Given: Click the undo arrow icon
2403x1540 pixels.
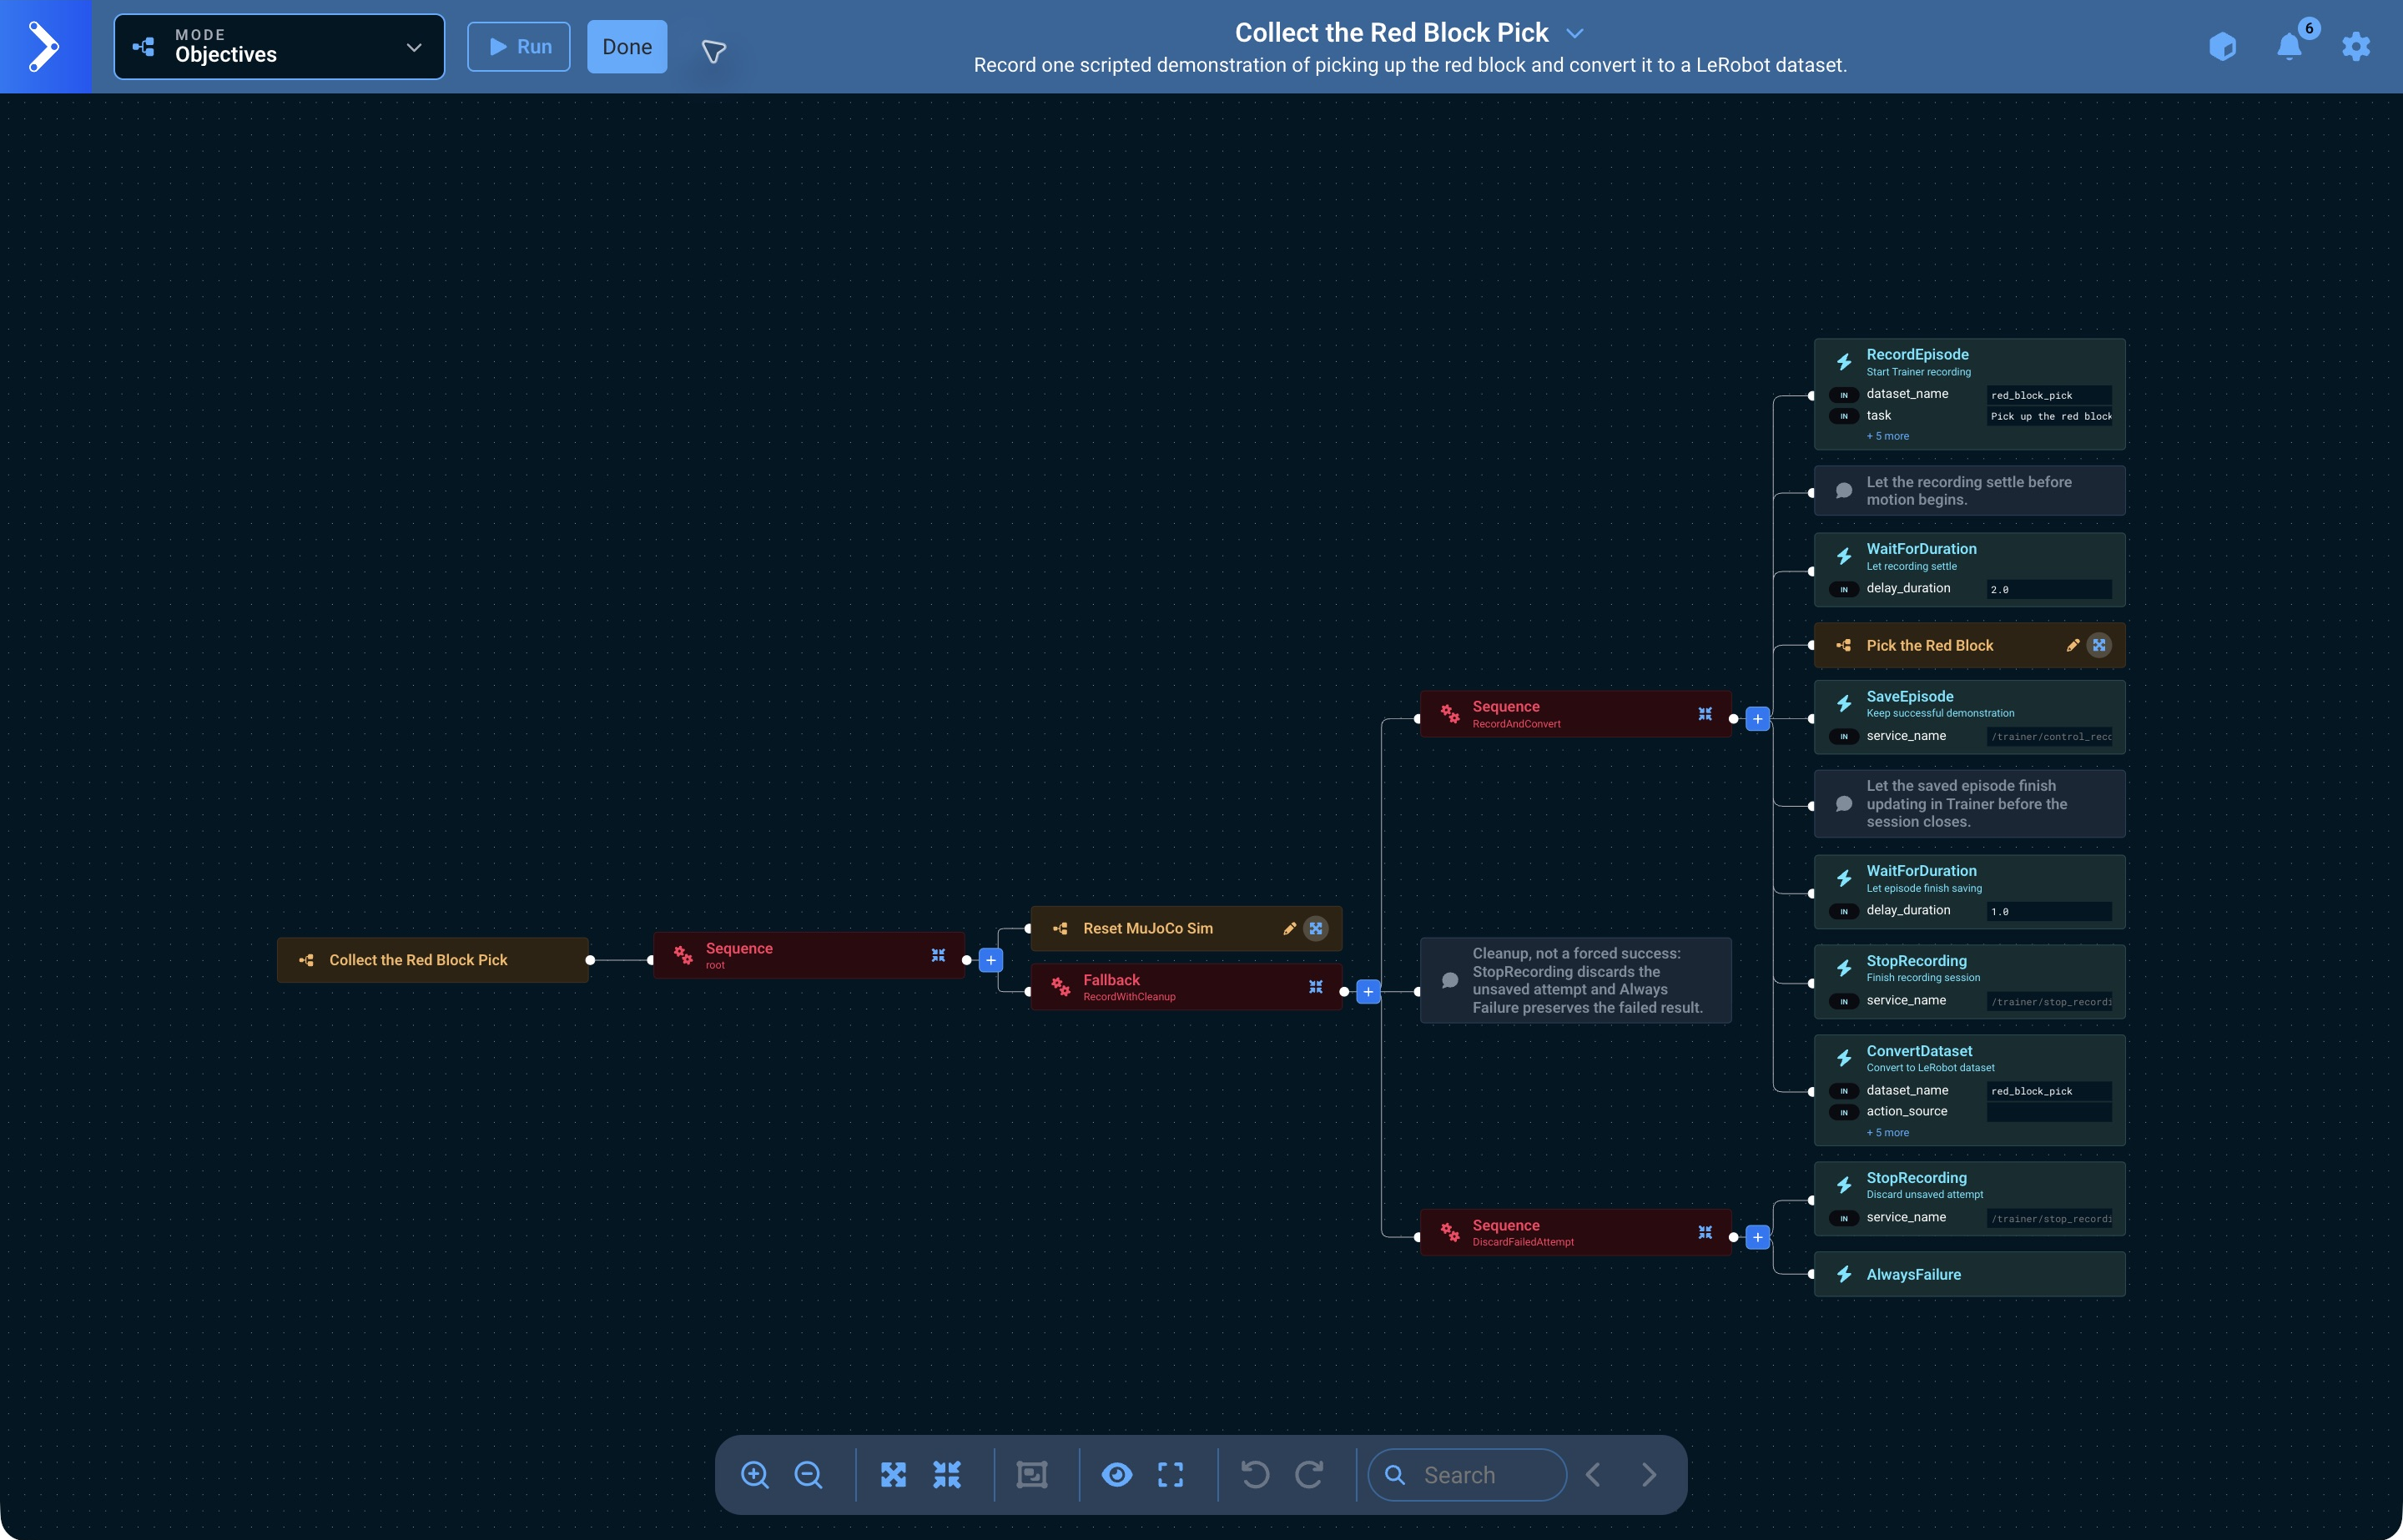Looking at the screenshot, I should coord(1255,1475).
